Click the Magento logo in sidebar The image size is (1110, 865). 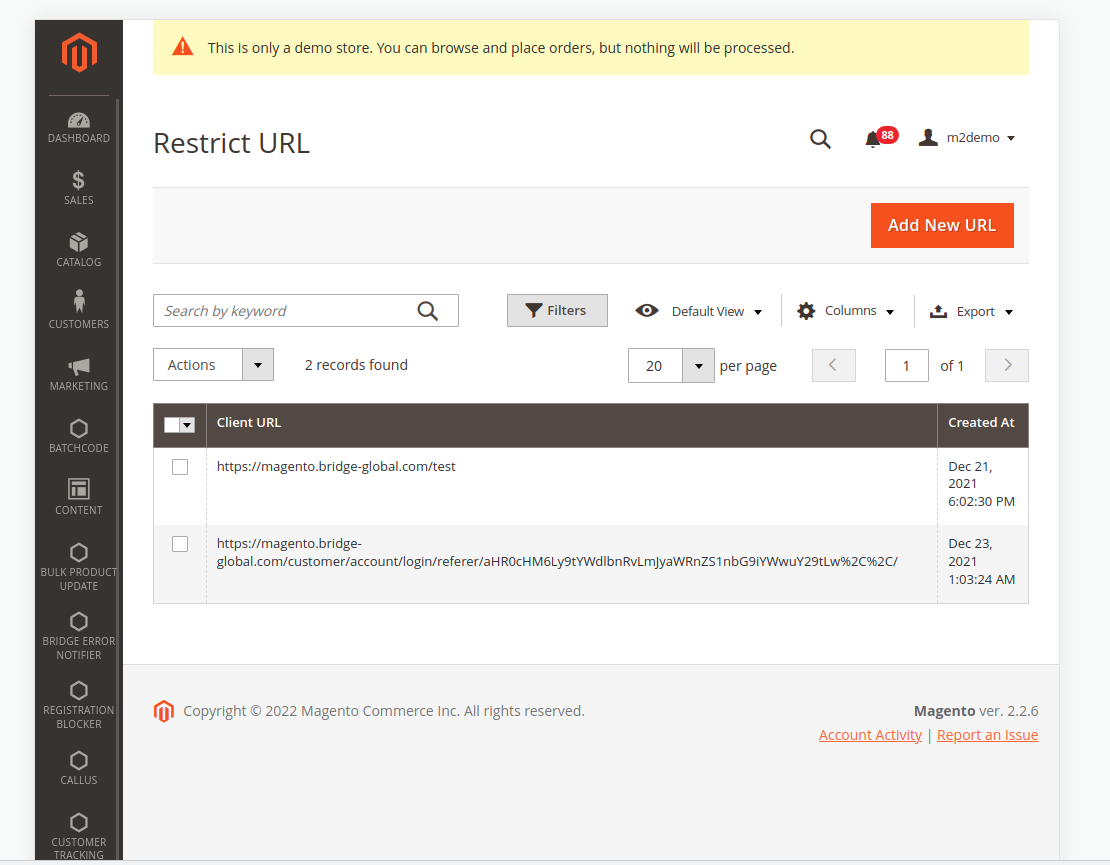tap(79, 53)
